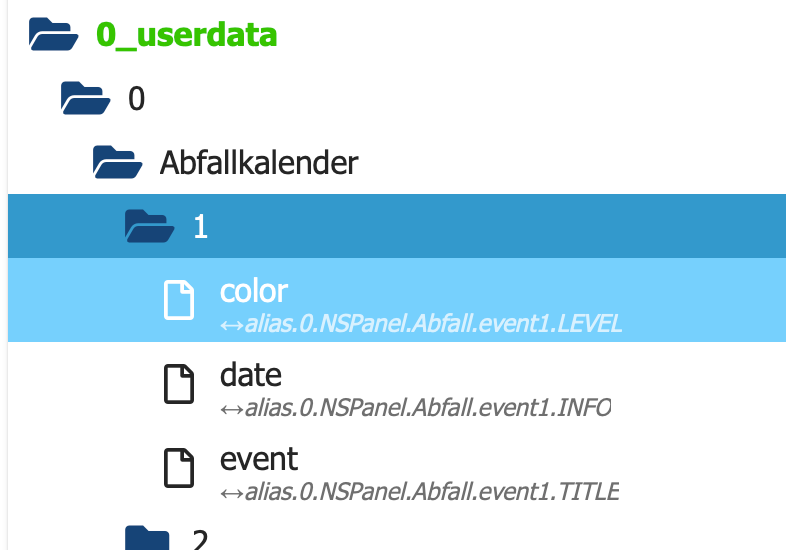Image resolution: width=786 pixels, height=550 pixels.
Task: Select the tree node labeled 0
Action: (137, 98)
